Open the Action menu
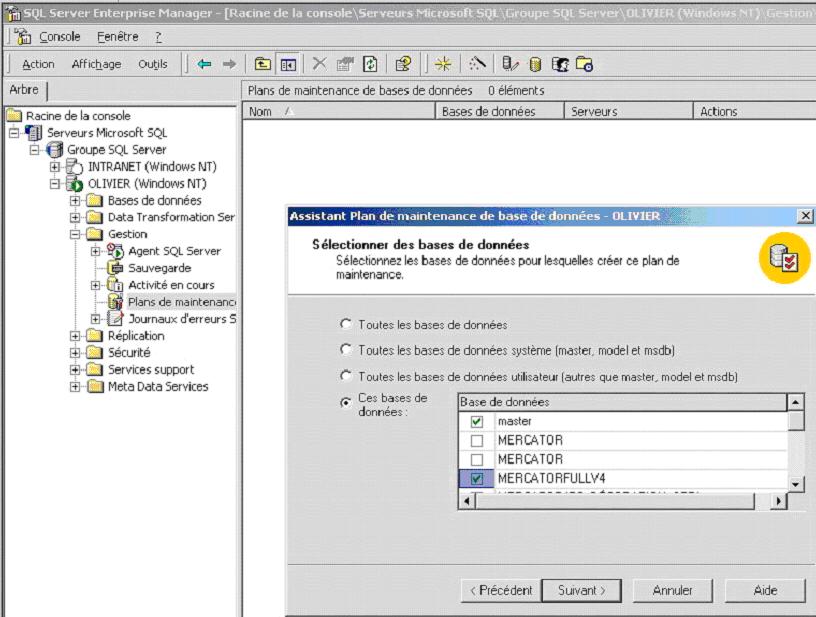This screenshot has height=617, width=816. coord(38,64)
